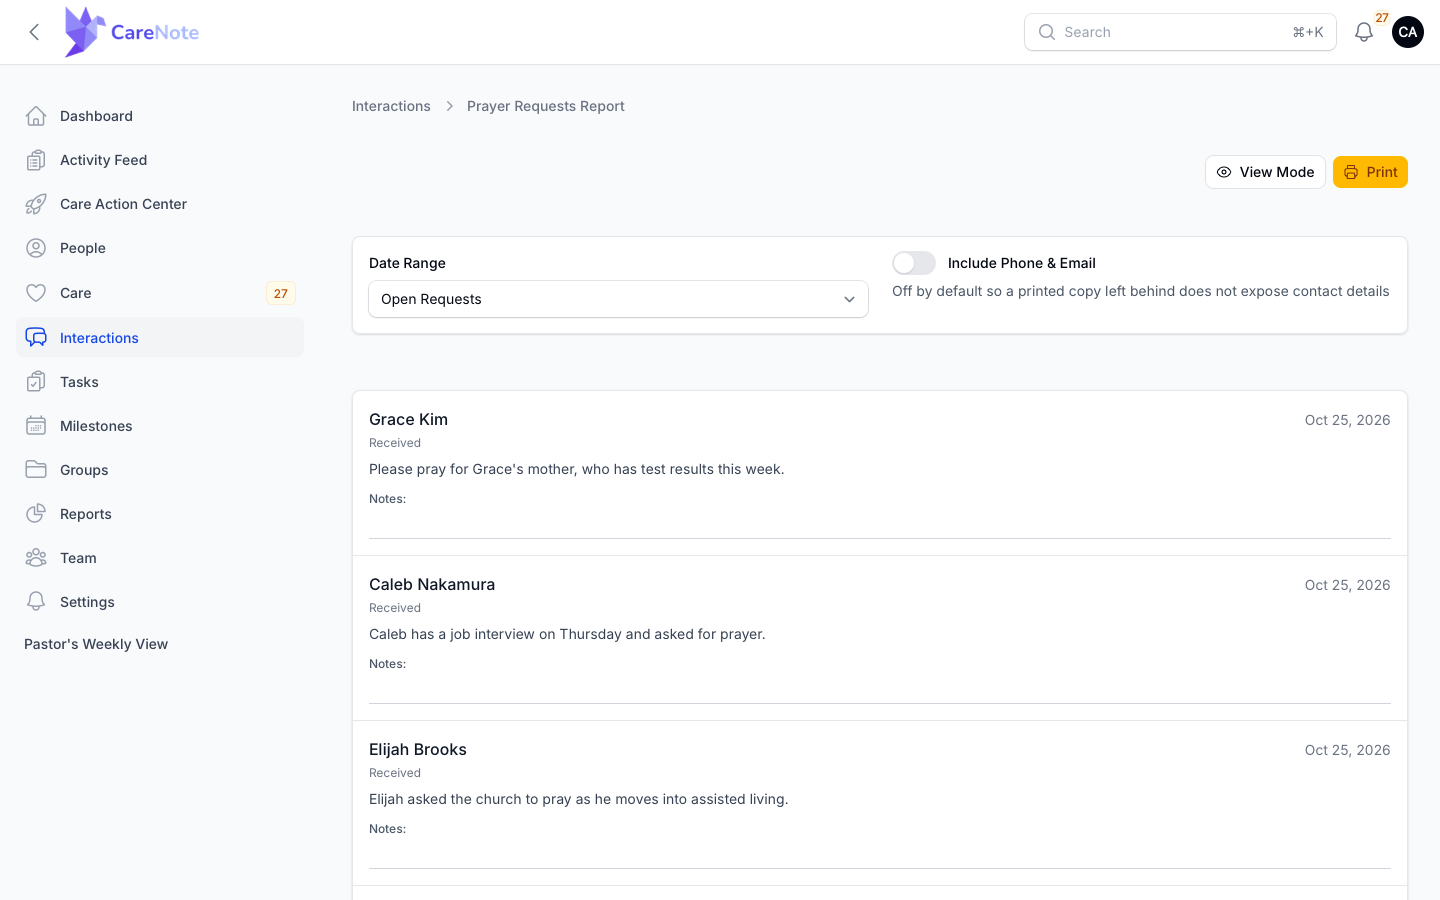Click in the Search field
Screen dimensions: 1440x900
point(1180,32)
